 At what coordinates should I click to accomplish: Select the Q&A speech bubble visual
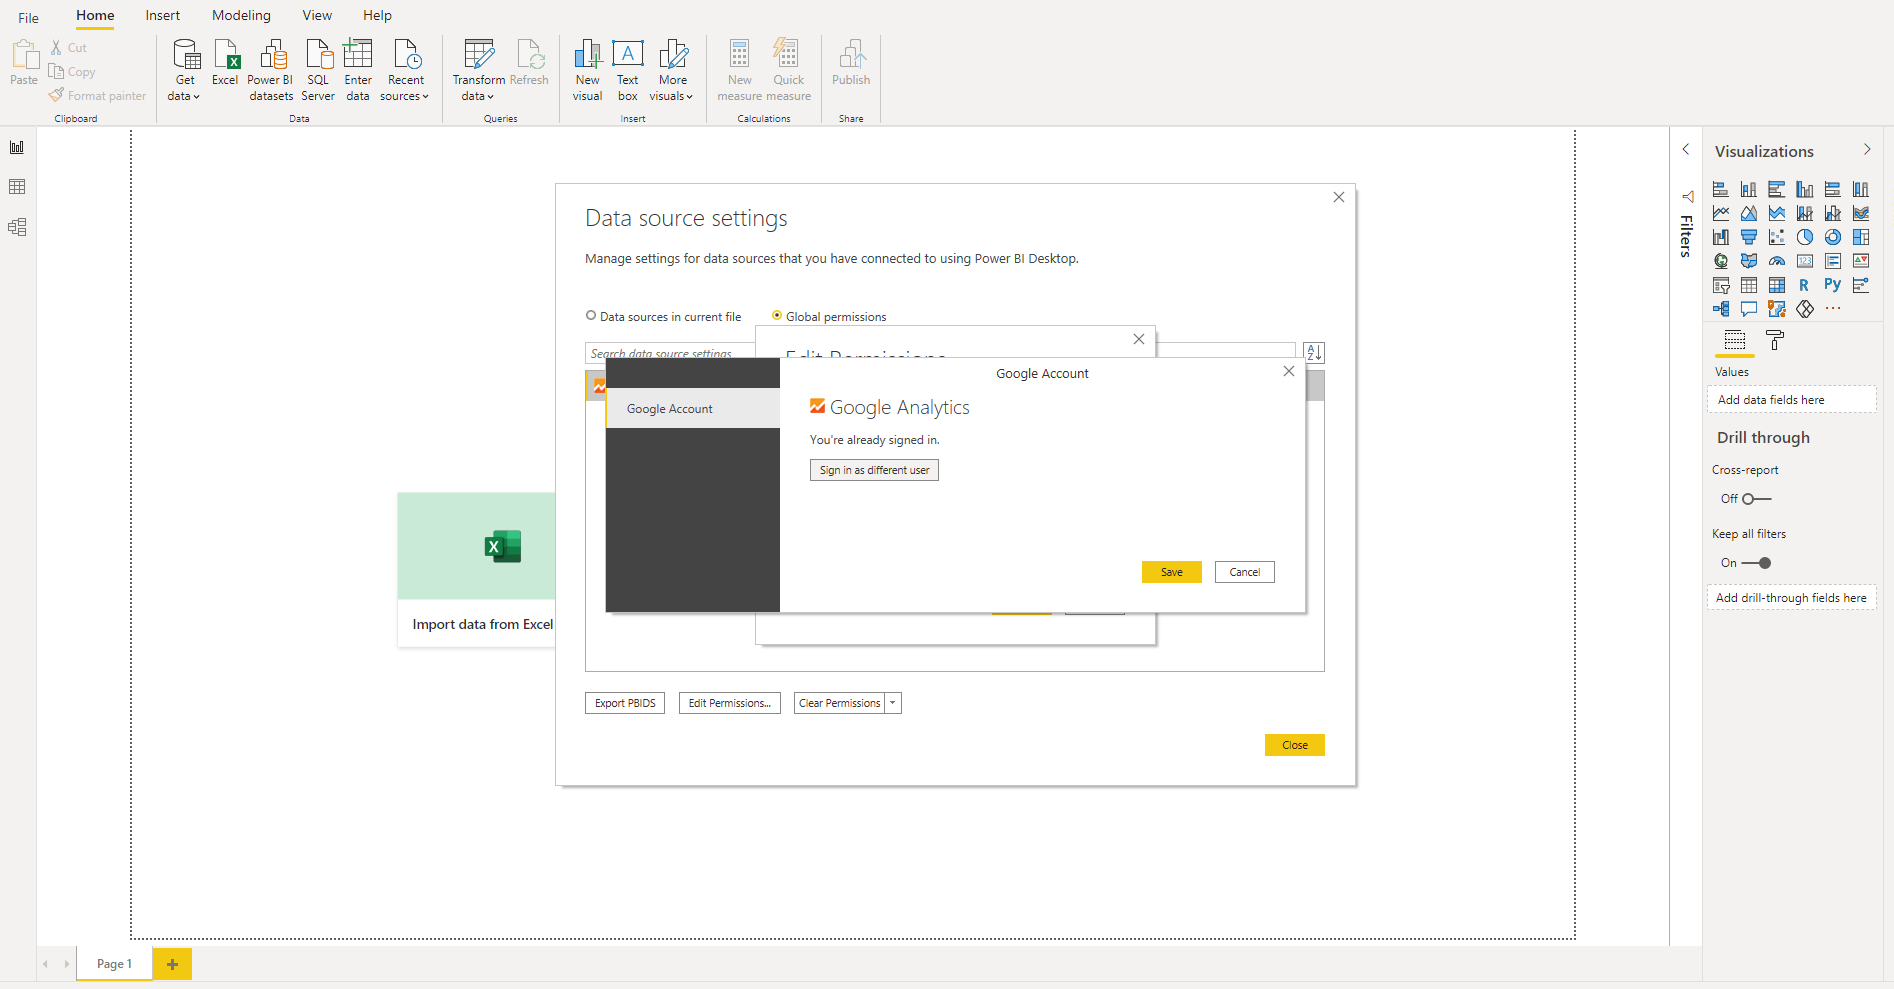1749,309
